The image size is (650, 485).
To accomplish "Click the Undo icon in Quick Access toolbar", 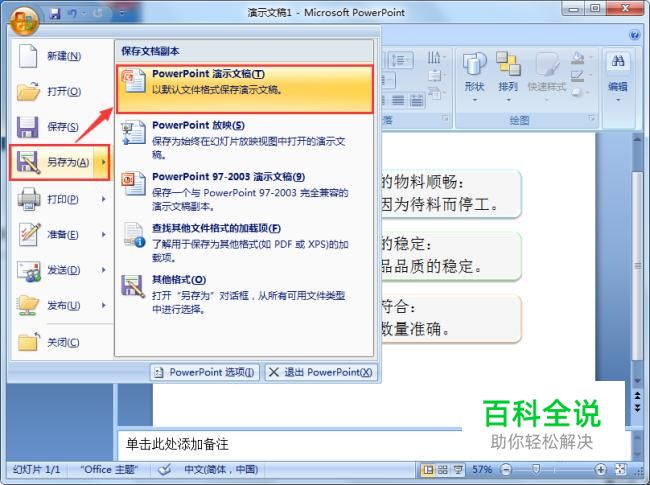I will pyautogui.click(x=73, y=13).
